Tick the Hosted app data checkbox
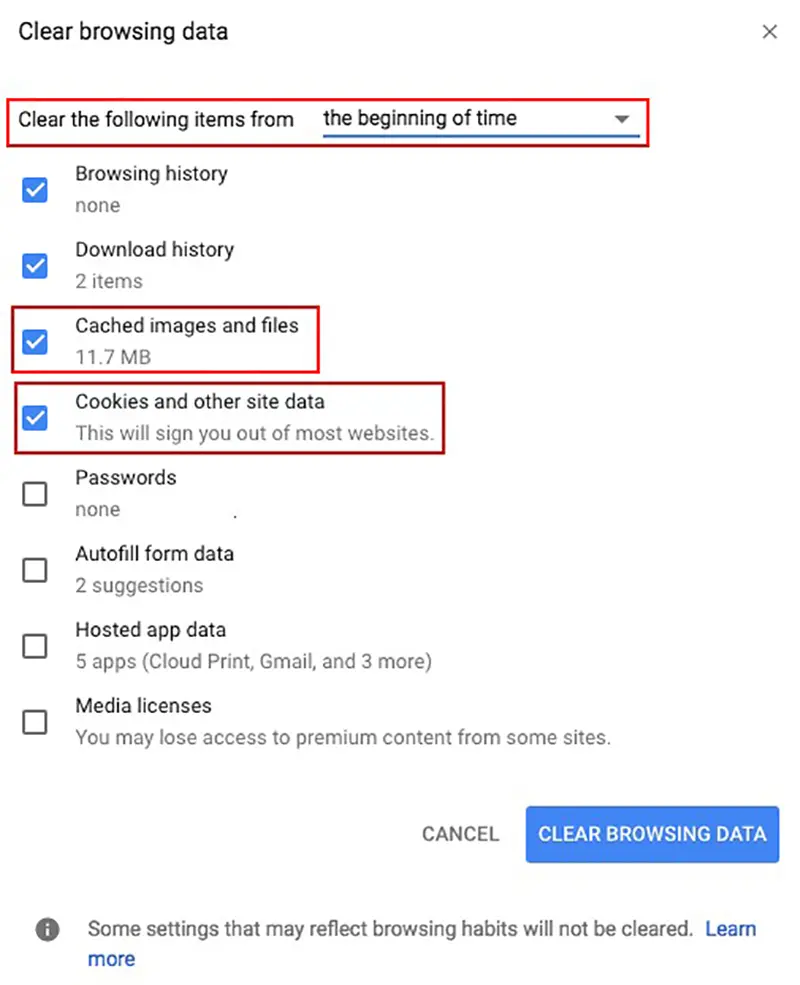This screenshot has width=800, height=985. tap(35, 645)
